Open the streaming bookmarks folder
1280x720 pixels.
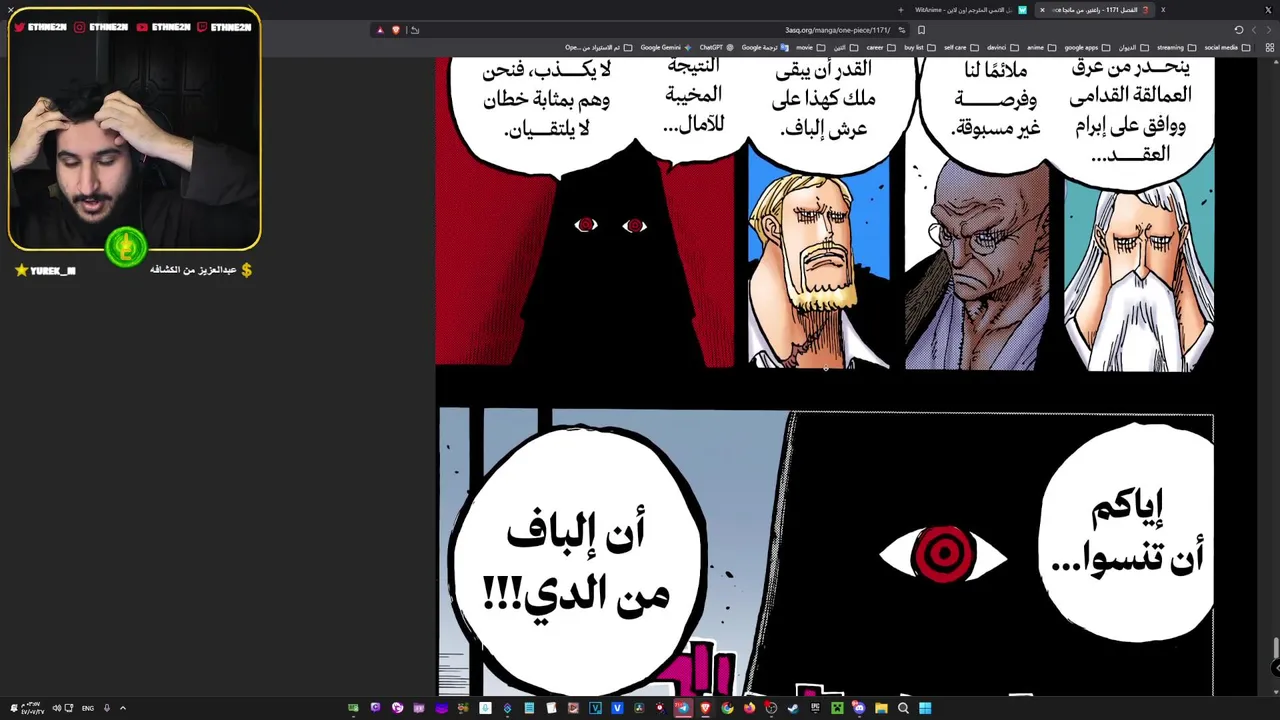click(1175, 48)
